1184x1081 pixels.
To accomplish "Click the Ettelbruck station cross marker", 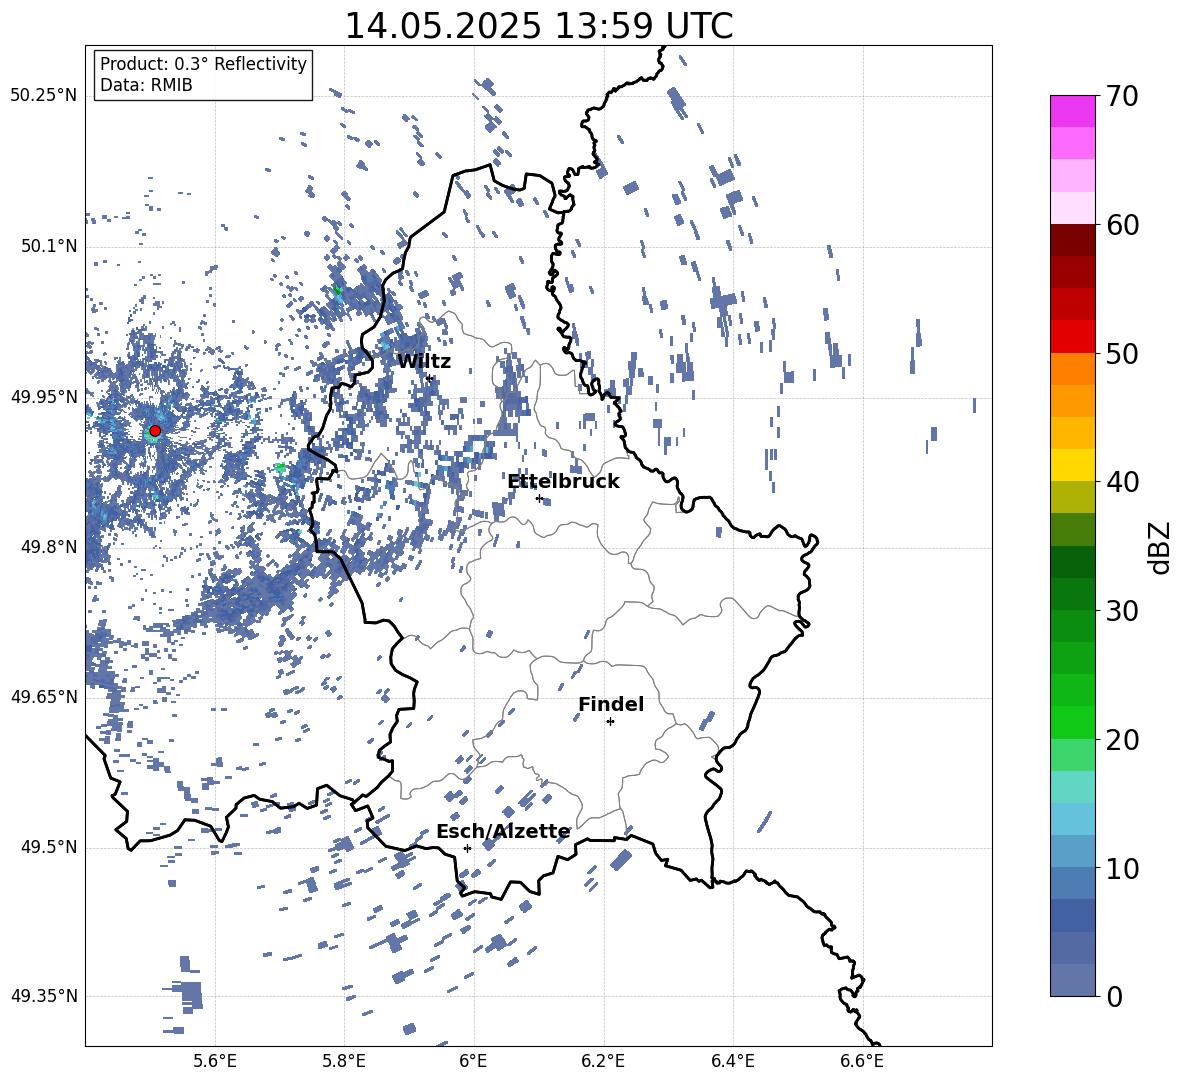I will (539, 498).
